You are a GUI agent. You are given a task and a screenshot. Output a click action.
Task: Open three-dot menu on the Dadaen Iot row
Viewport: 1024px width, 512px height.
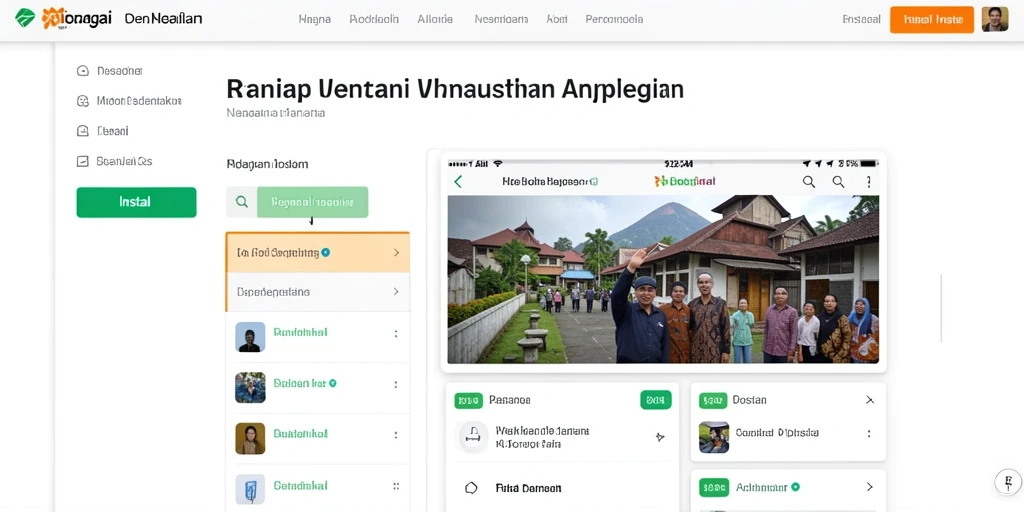pyautogui.click(x=396, y=384)
